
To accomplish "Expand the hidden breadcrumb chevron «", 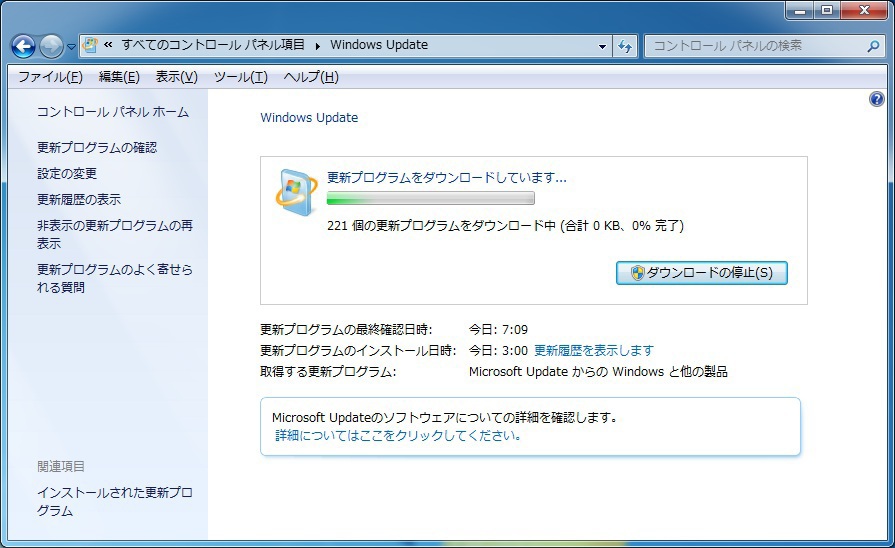I will point(108,45).
